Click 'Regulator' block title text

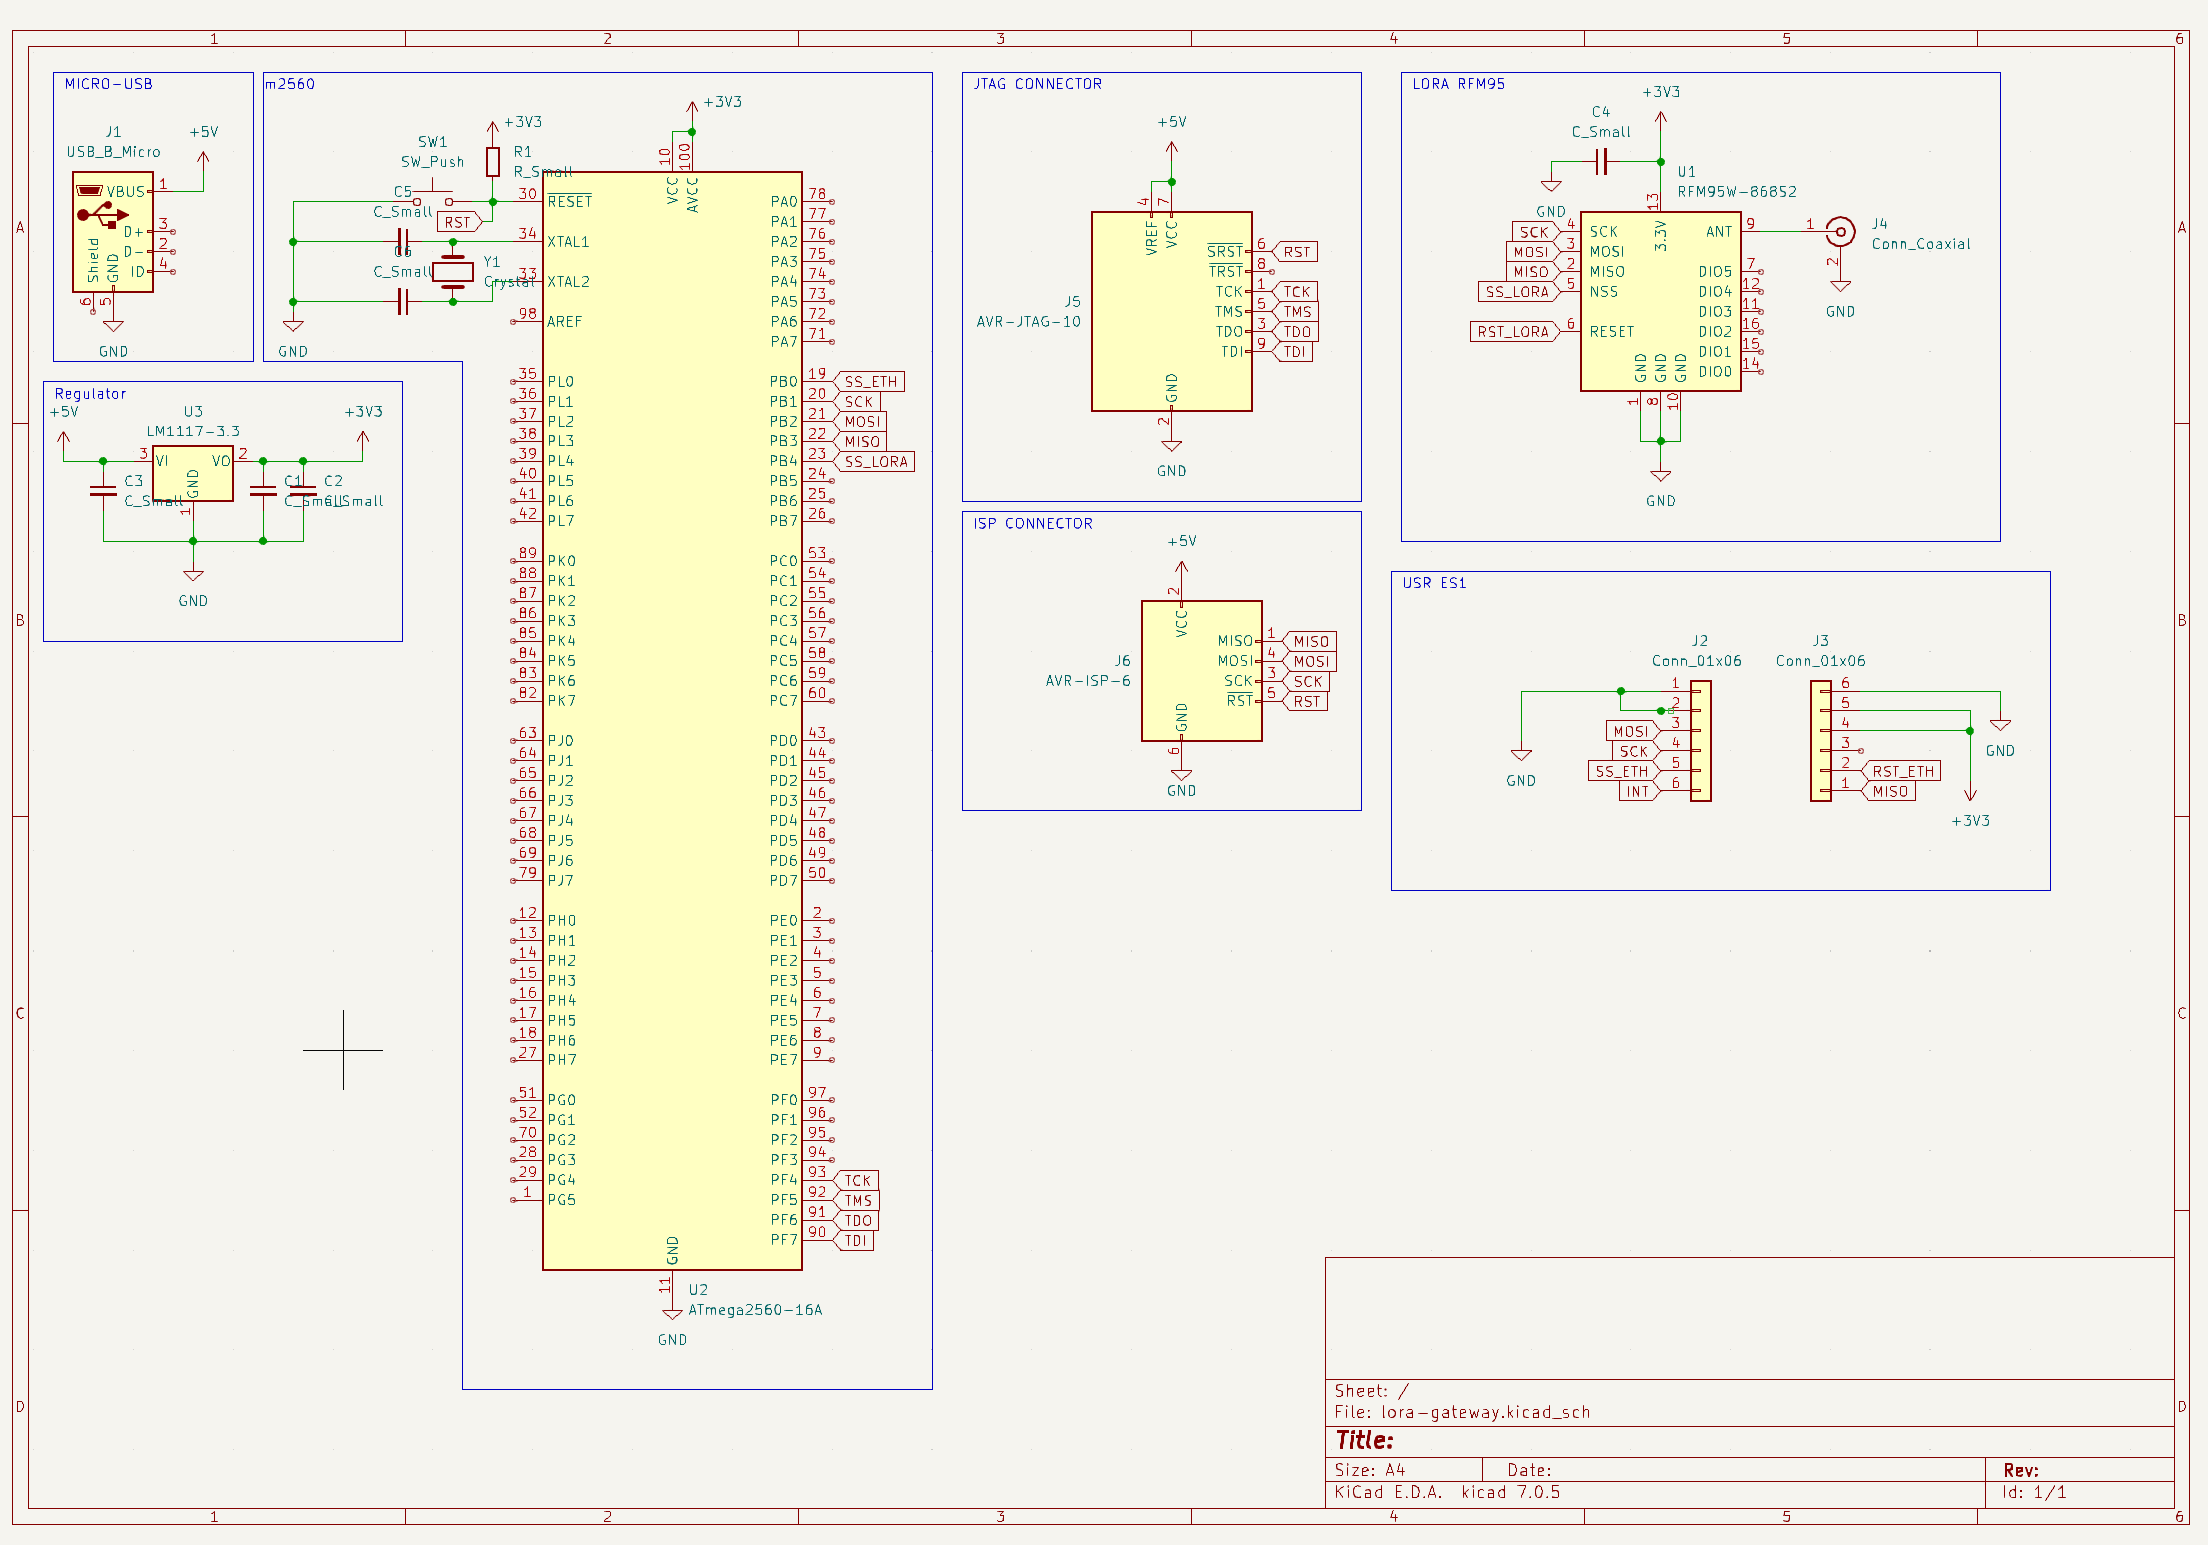coord(91,394)
